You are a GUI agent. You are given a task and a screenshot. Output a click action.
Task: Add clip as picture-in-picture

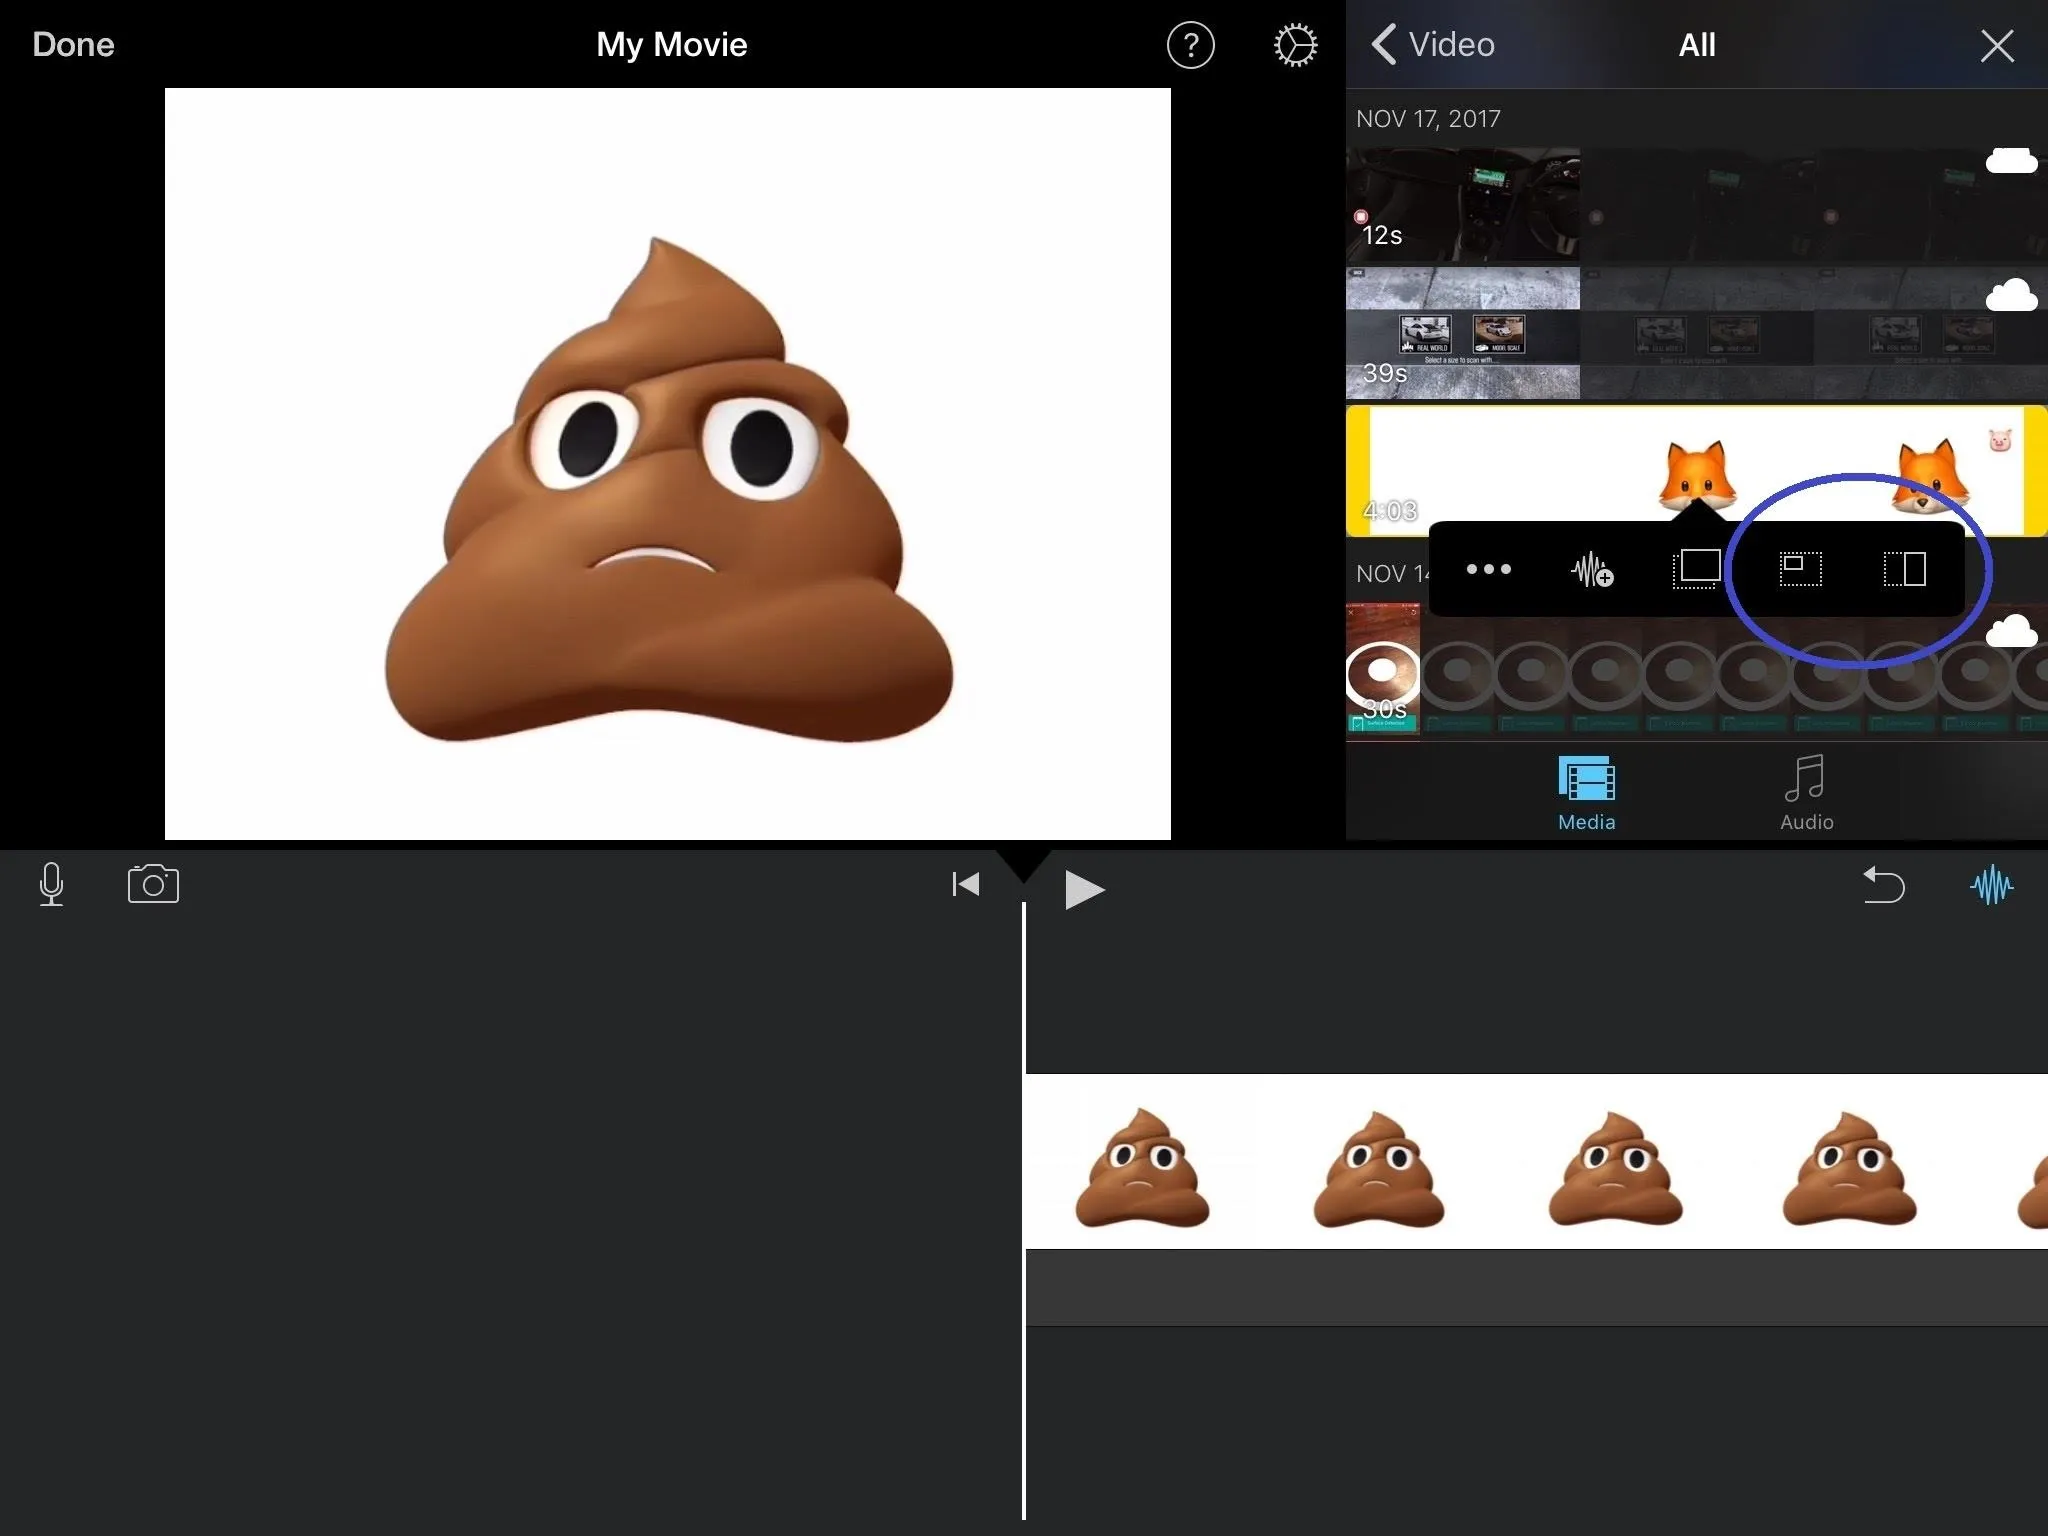coord(1800,569)
